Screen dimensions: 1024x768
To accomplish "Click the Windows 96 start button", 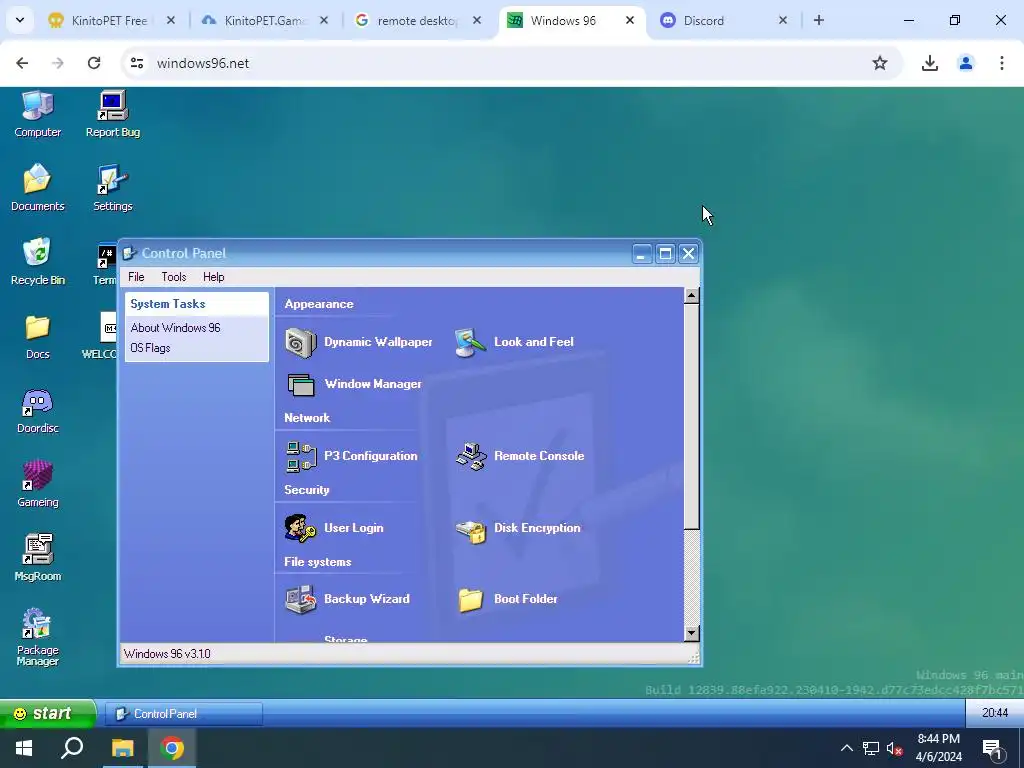I will [x=47, y=713].
